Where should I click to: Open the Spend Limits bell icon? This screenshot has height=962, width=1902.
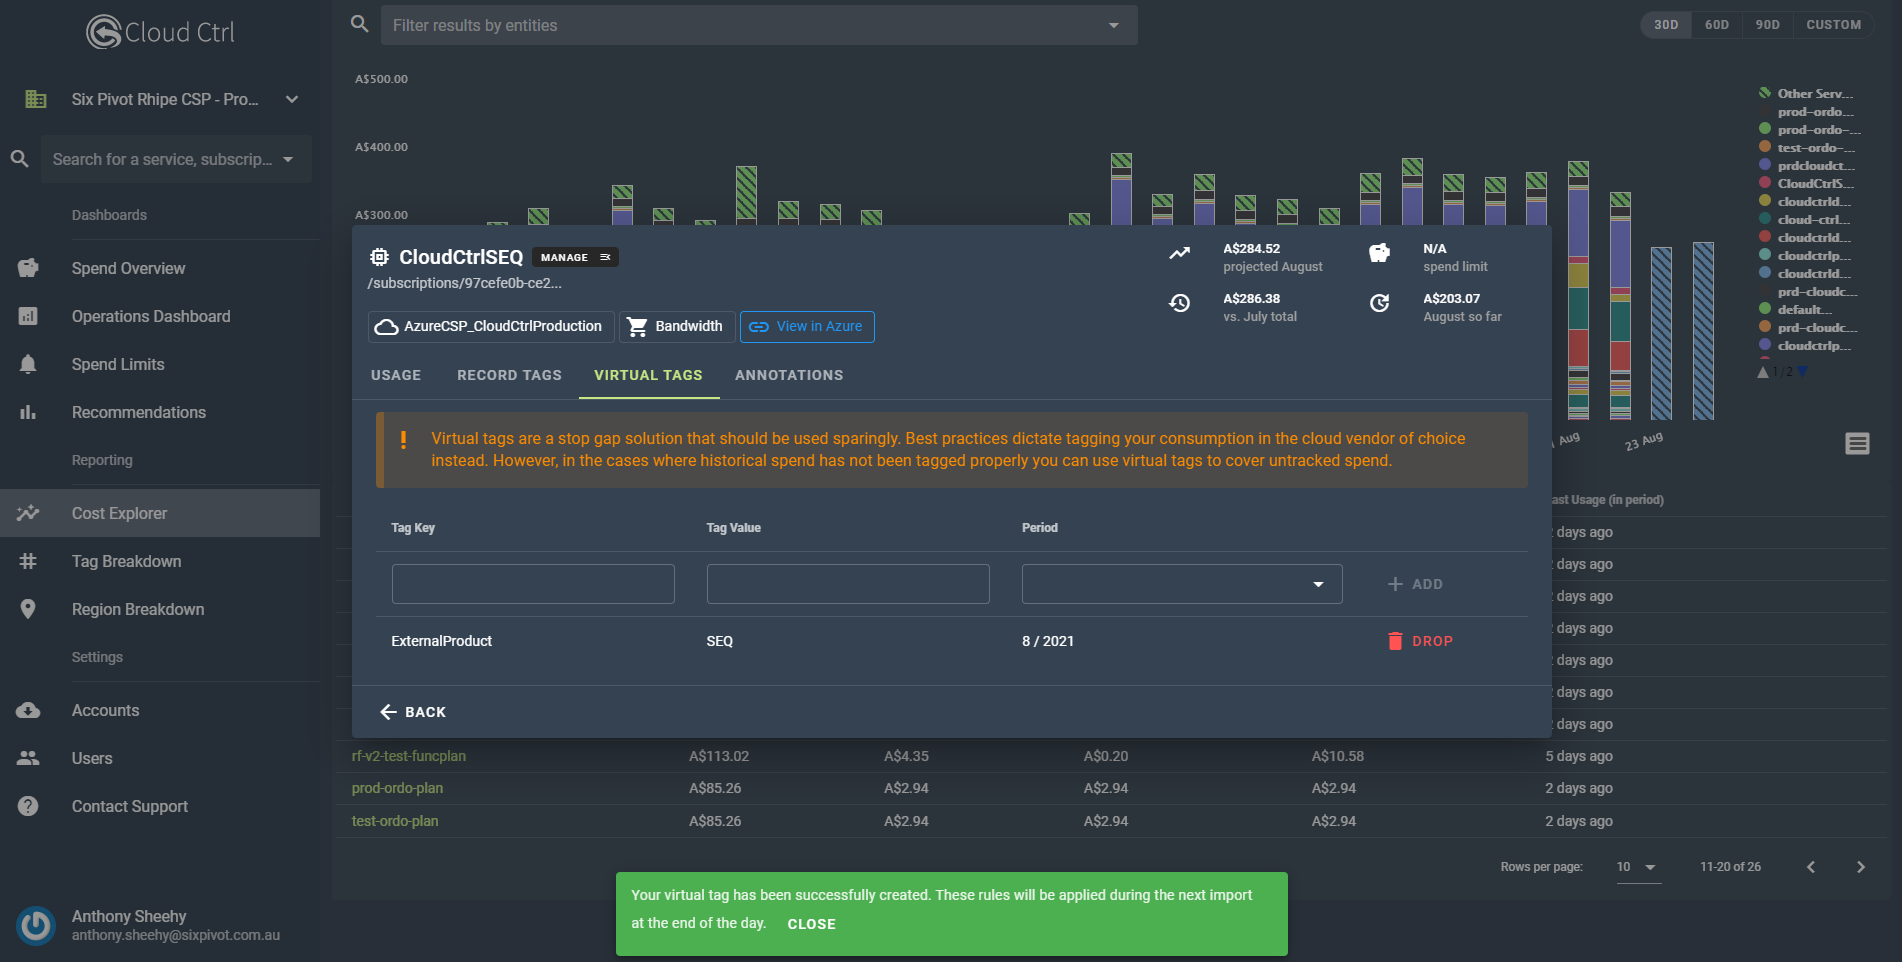[28, 364]
